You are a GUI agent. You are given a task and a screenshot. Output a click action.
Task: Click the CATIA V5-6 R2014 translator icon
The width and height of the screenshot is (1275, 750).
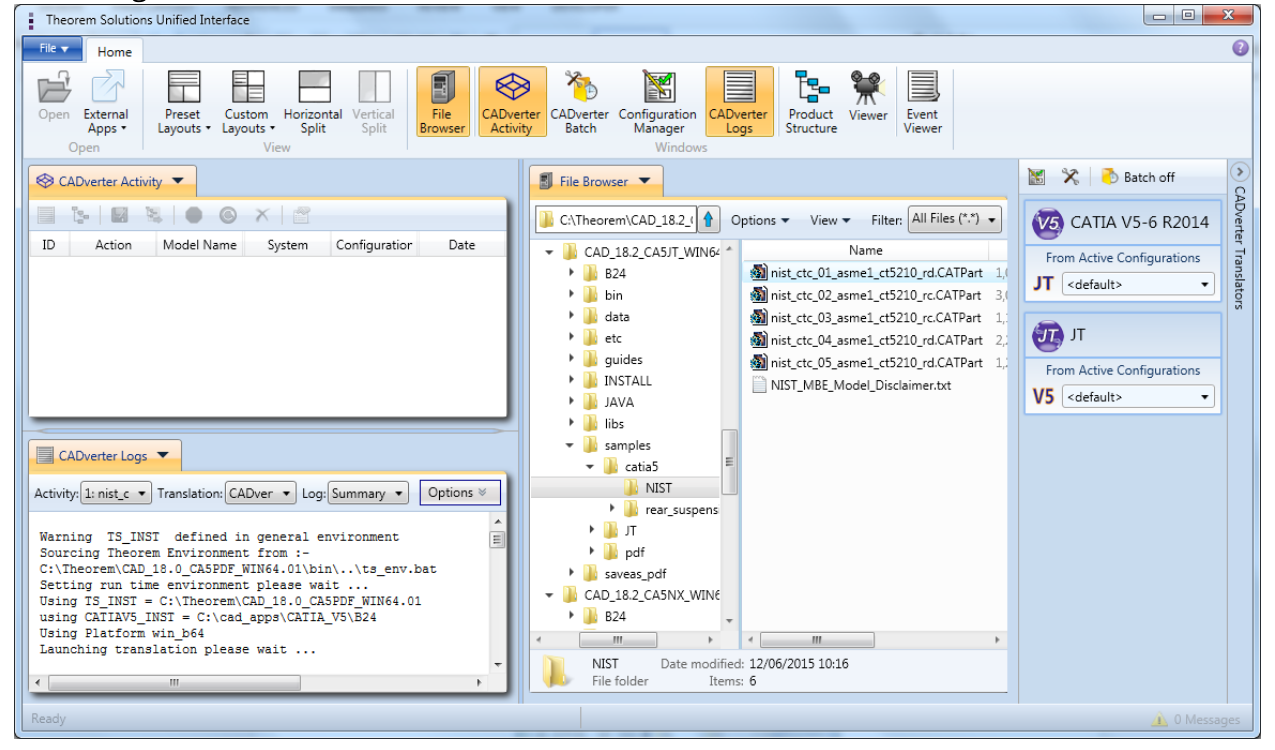(x=1047, y=222)
